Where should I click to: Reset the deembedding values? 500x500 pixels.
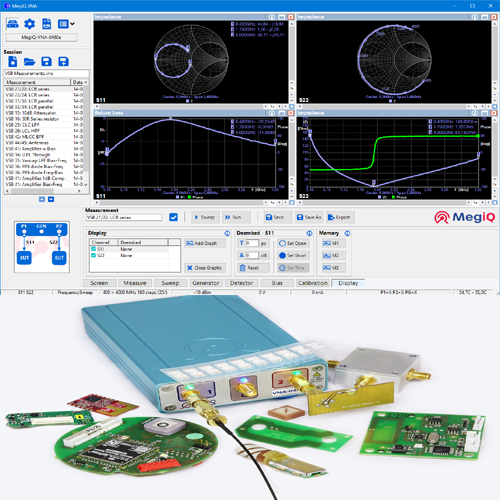(253, 268)
